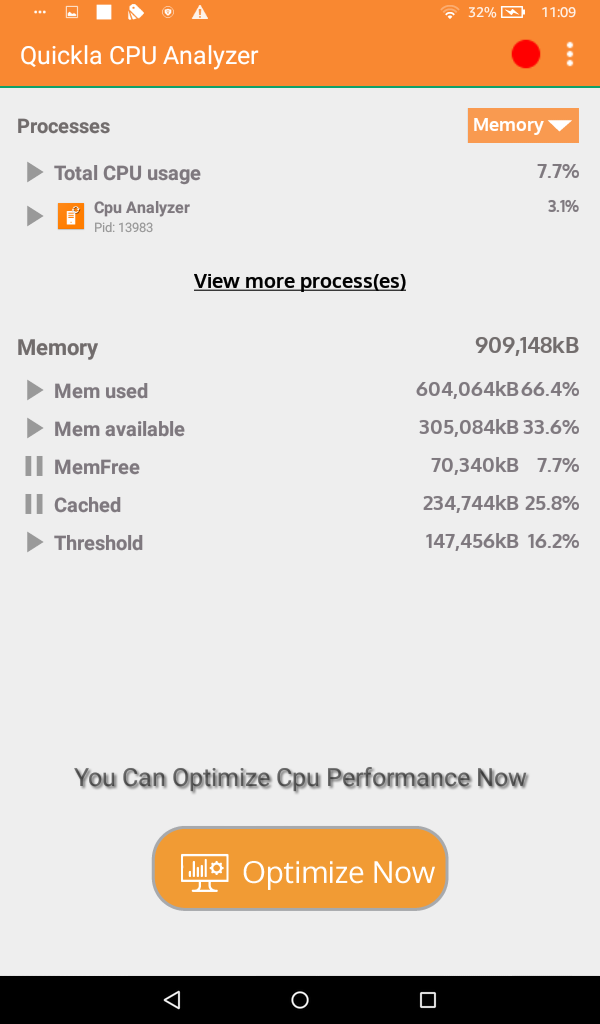This screenshot has width=600, height=1024.
Task: Toggle monitoring of Total CPU usage
Action: (x=33, y=171)
